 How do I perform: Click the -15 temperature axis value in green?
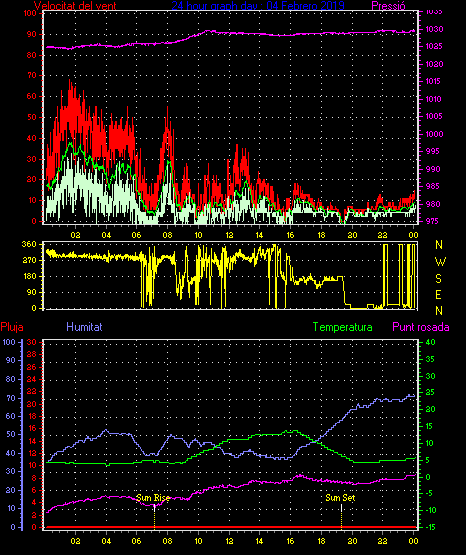click(430, 528)
